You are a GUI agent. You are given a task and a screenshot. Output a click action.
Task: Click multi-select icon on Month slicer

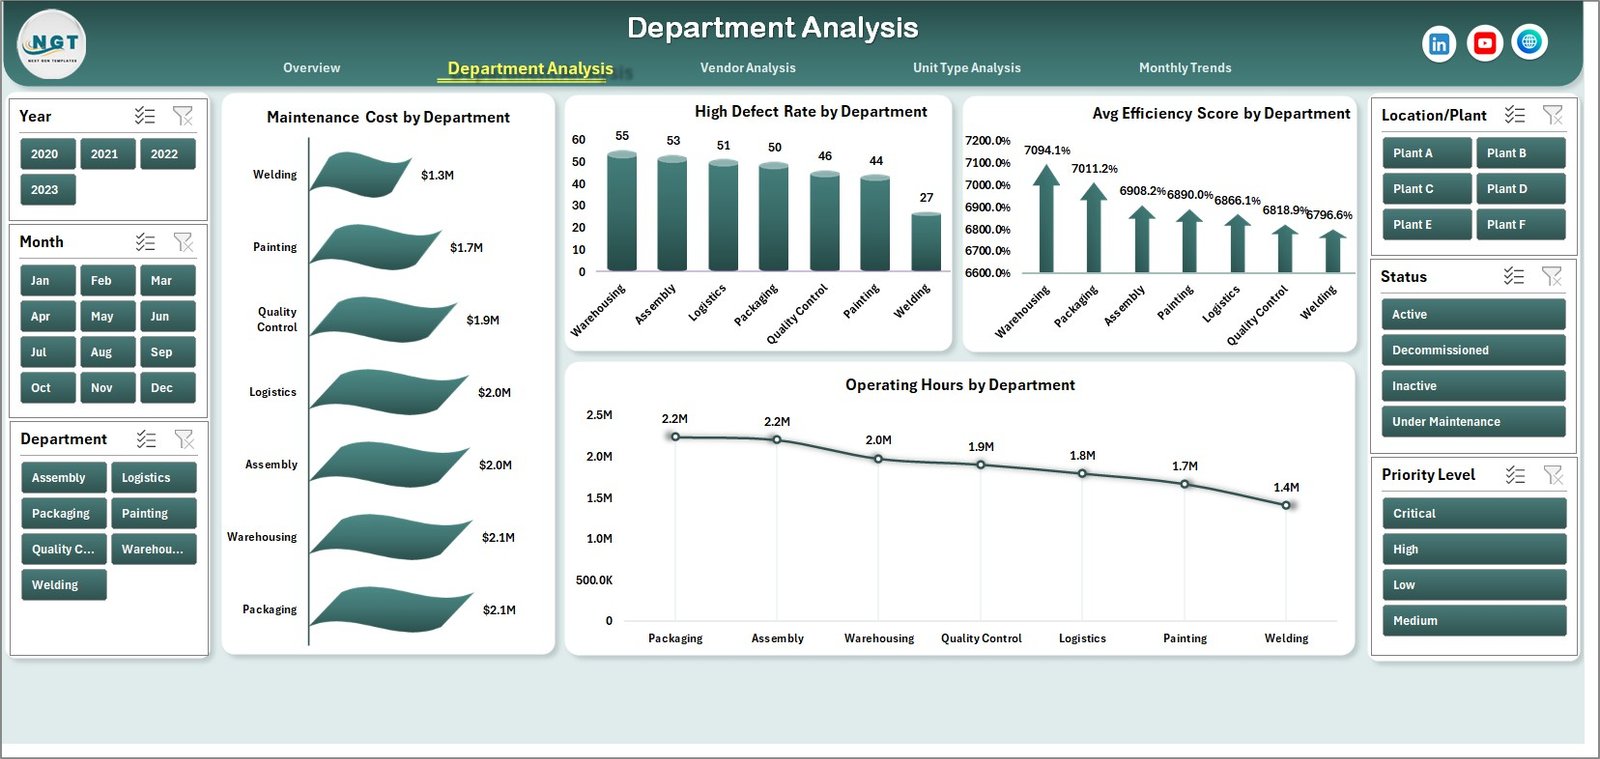146,242
